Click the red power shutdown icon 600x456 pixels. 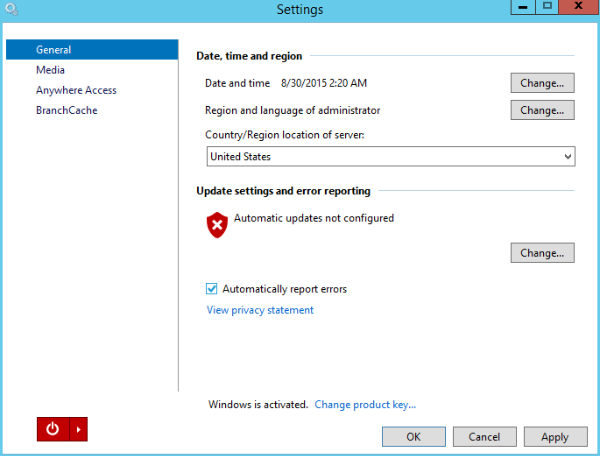pos(53,429)
